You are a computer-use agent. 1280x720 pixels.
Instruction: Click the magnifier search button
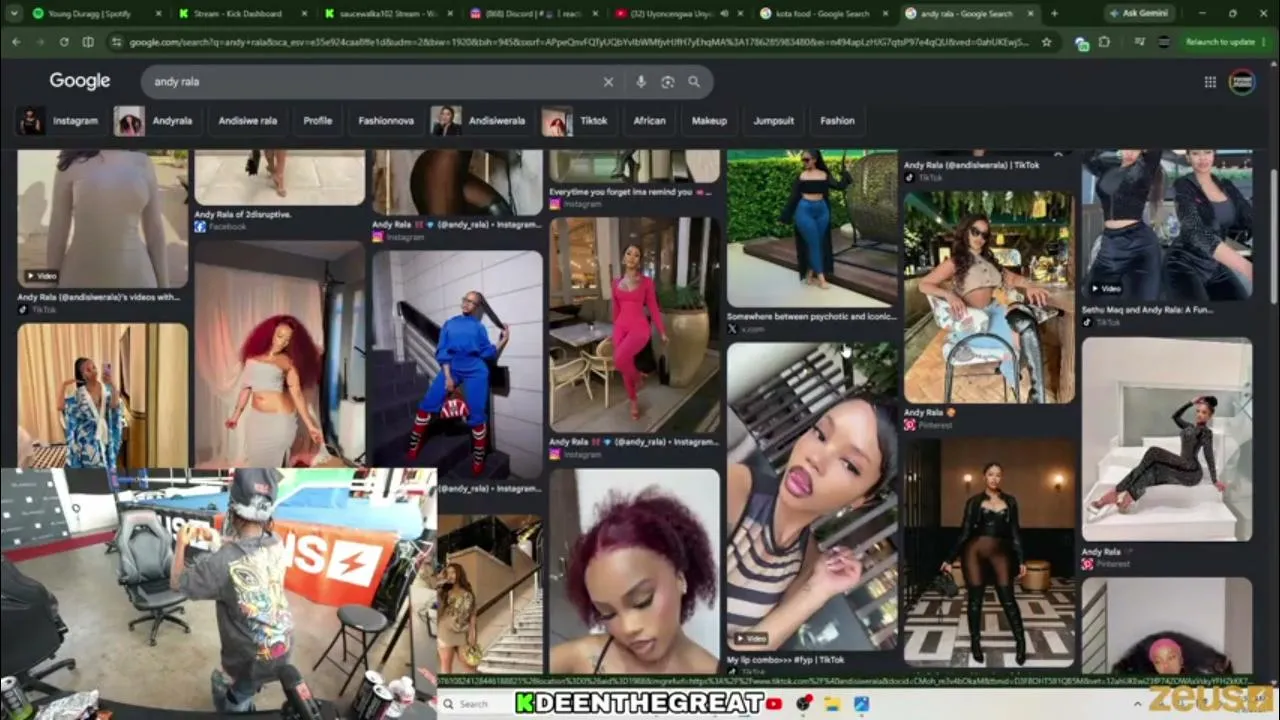tap(694, 82)
